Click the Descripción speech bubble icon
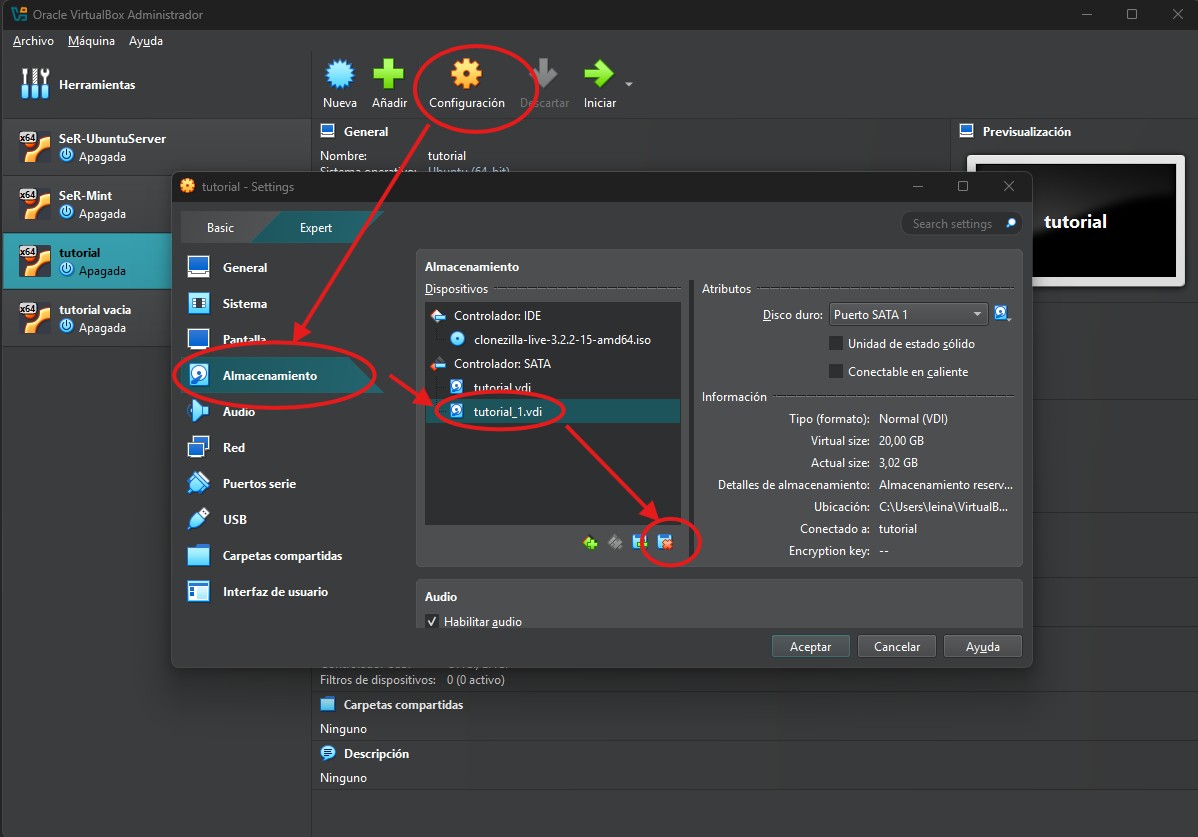Viewport: 1198px width, 837px height. [x=328, y=753]
